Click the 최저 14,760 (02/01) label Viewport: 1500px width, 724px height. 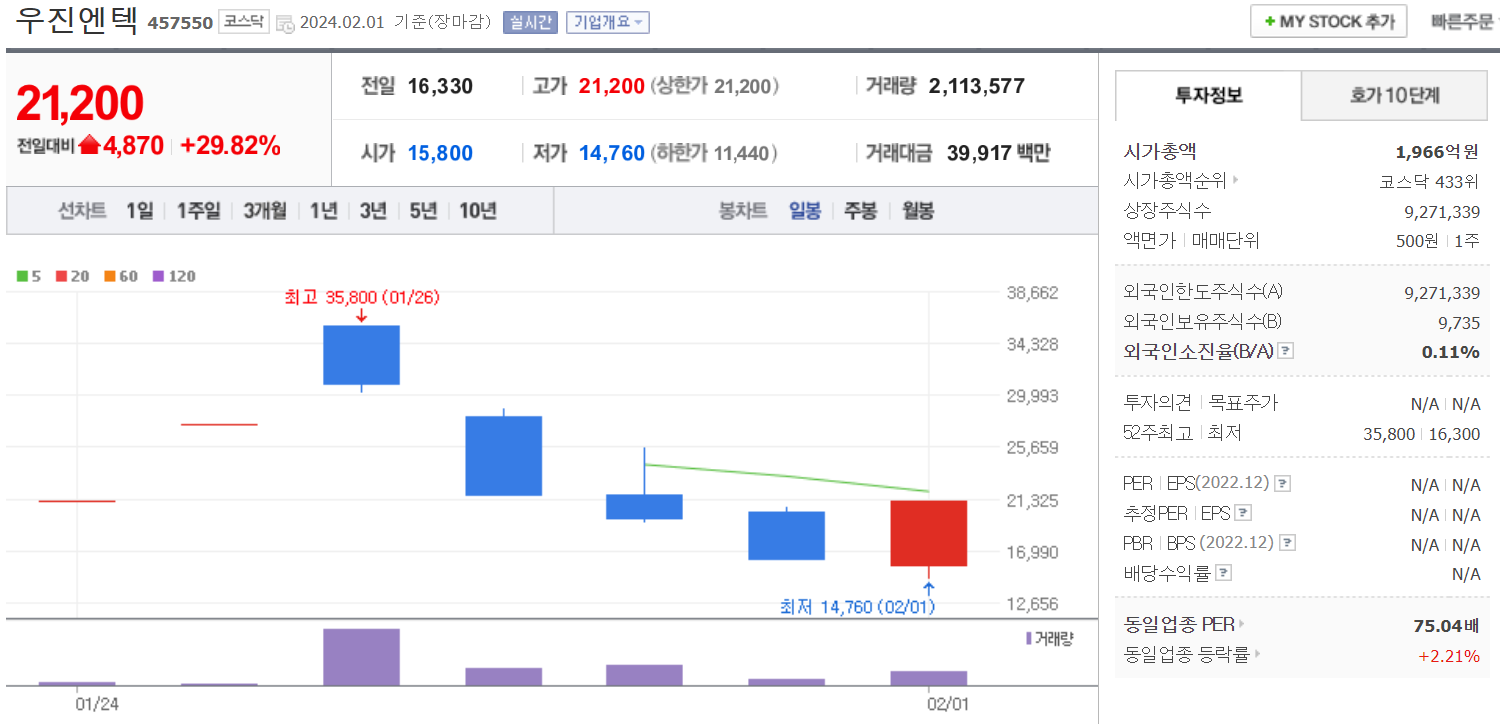point(858,606)
